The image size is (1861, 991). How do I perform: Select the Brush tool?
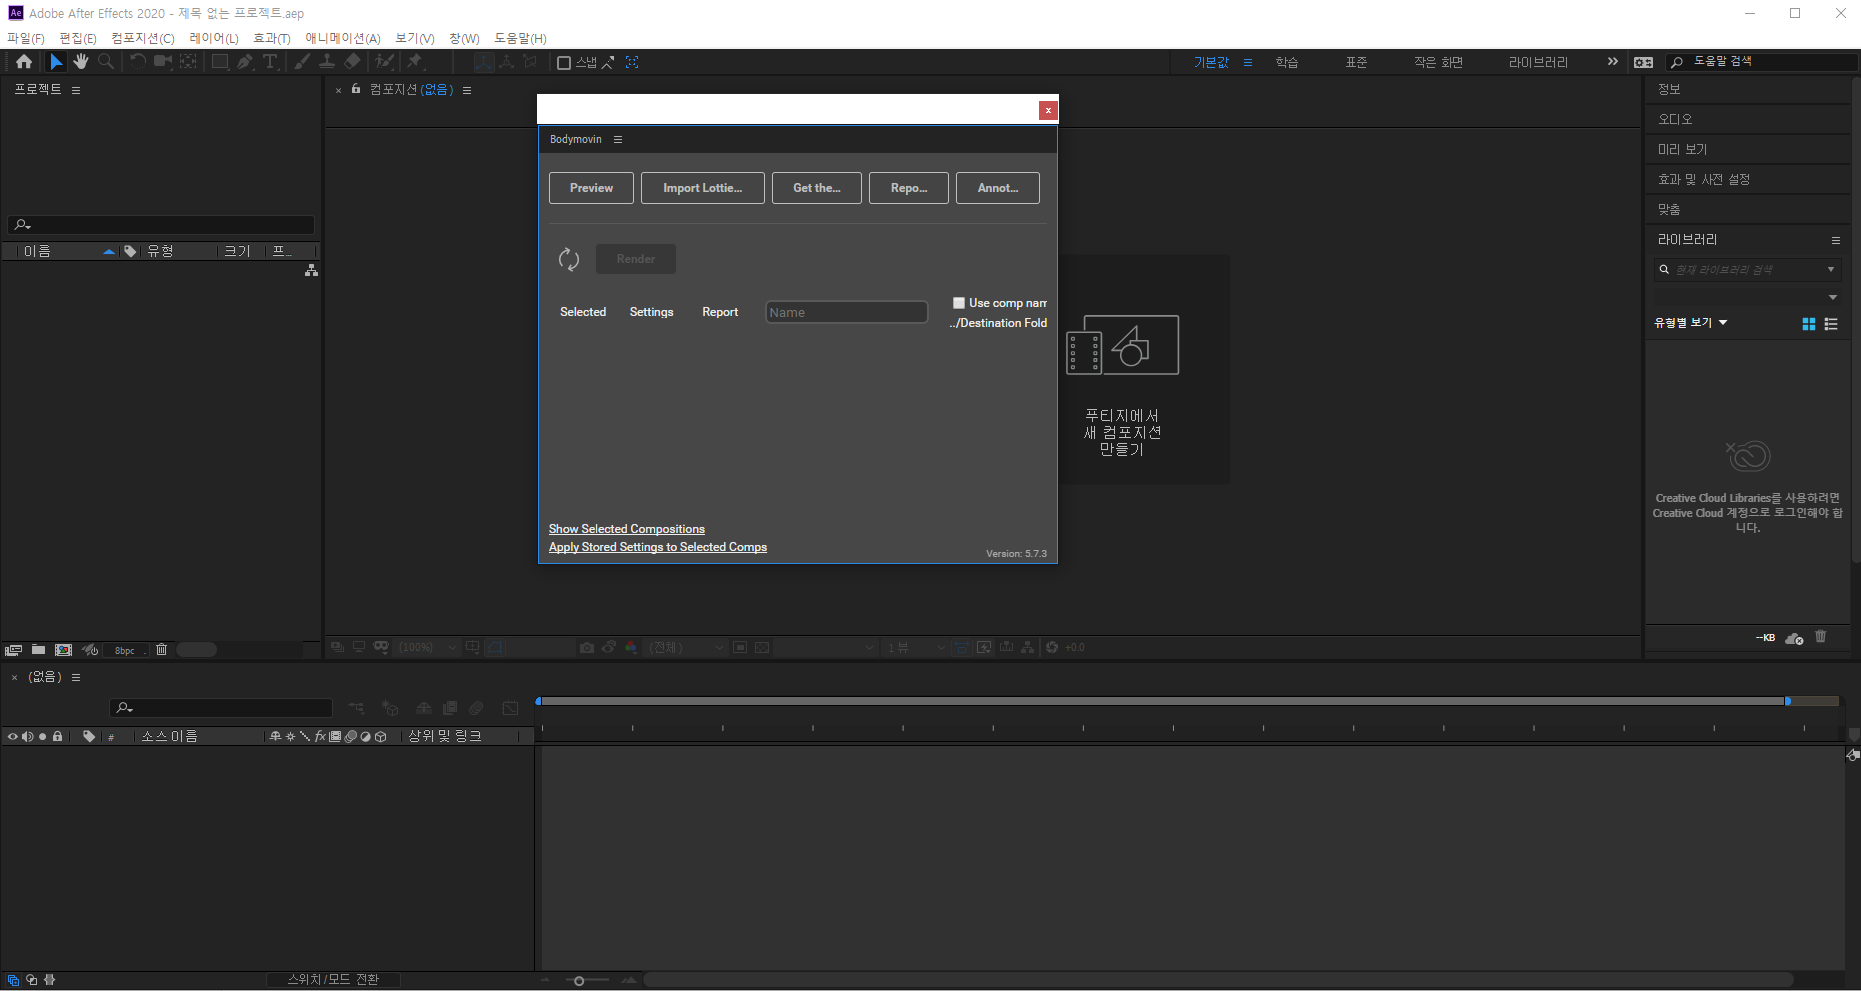click(302, 62)
